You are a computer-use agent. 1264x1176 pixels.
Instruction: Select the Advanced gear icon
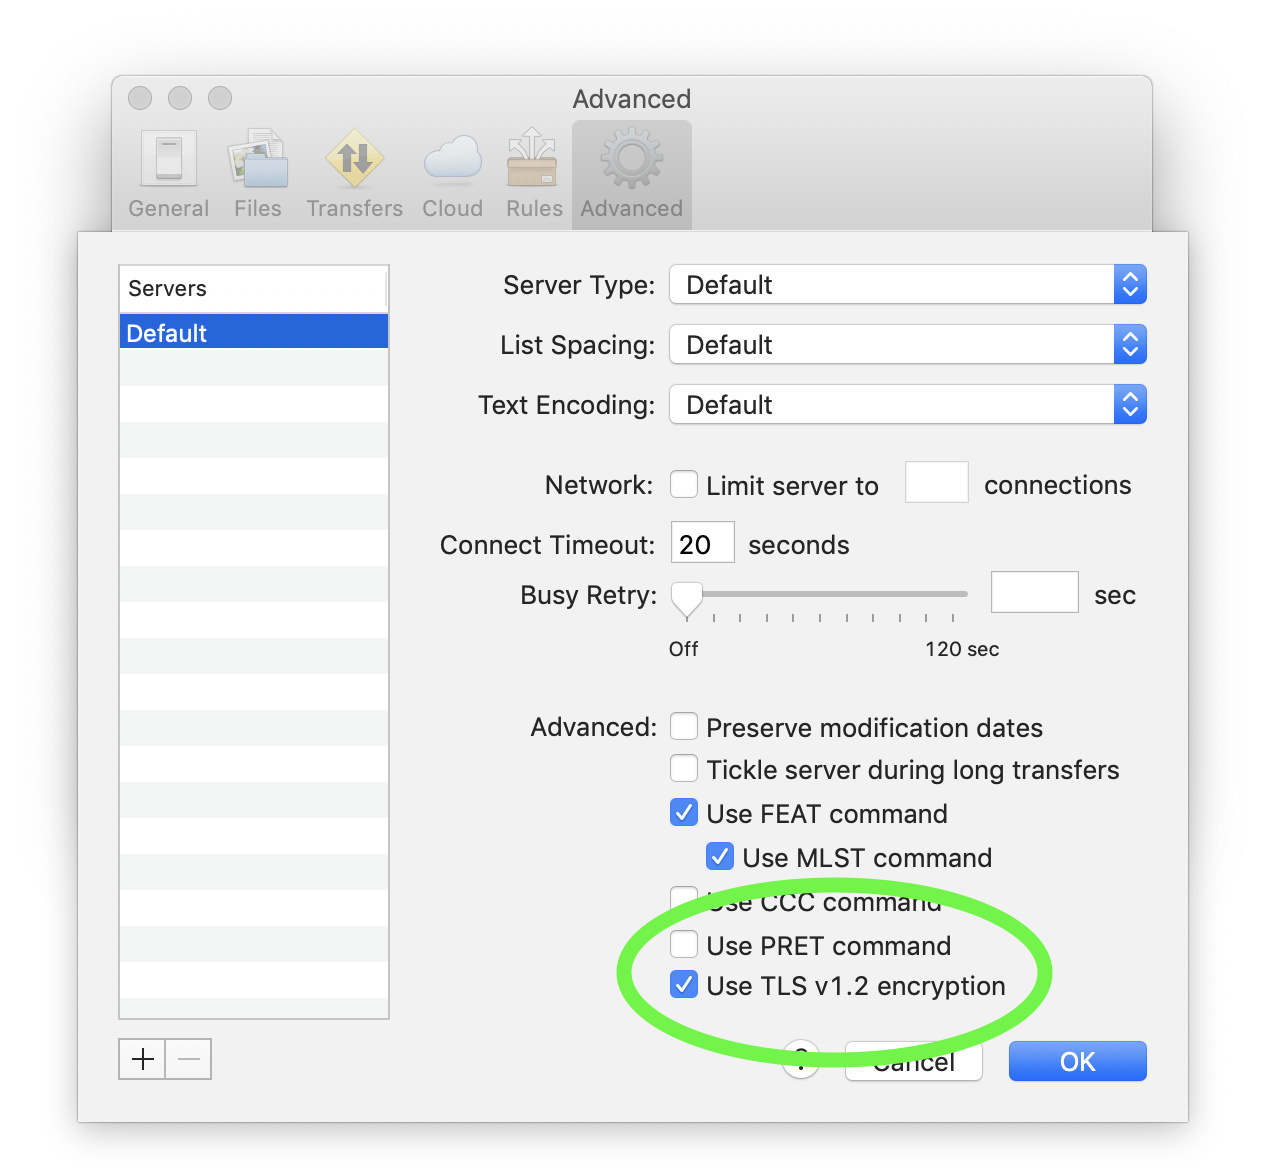click(631, 162)
